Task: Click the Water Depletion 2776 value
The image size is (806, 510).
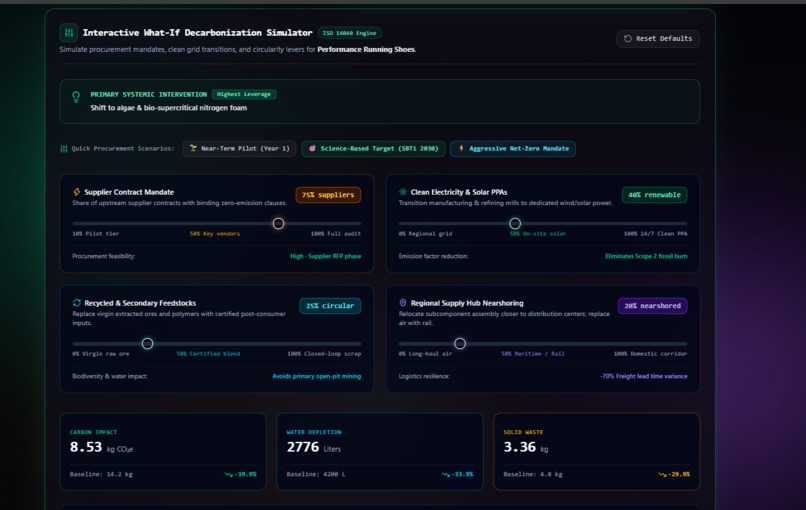Action: [303, 447]
